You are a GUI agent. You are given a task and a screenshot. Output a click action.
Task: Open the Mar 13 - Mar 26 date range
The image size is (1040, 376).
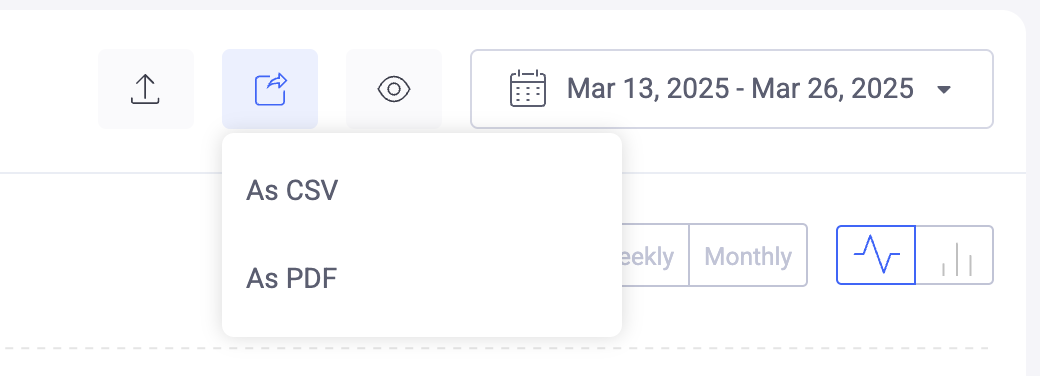coord(732,89)
